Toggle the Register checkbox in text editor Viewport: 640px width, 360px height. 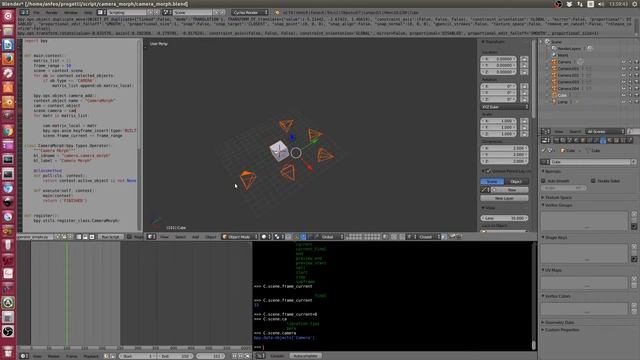[129, 236]
